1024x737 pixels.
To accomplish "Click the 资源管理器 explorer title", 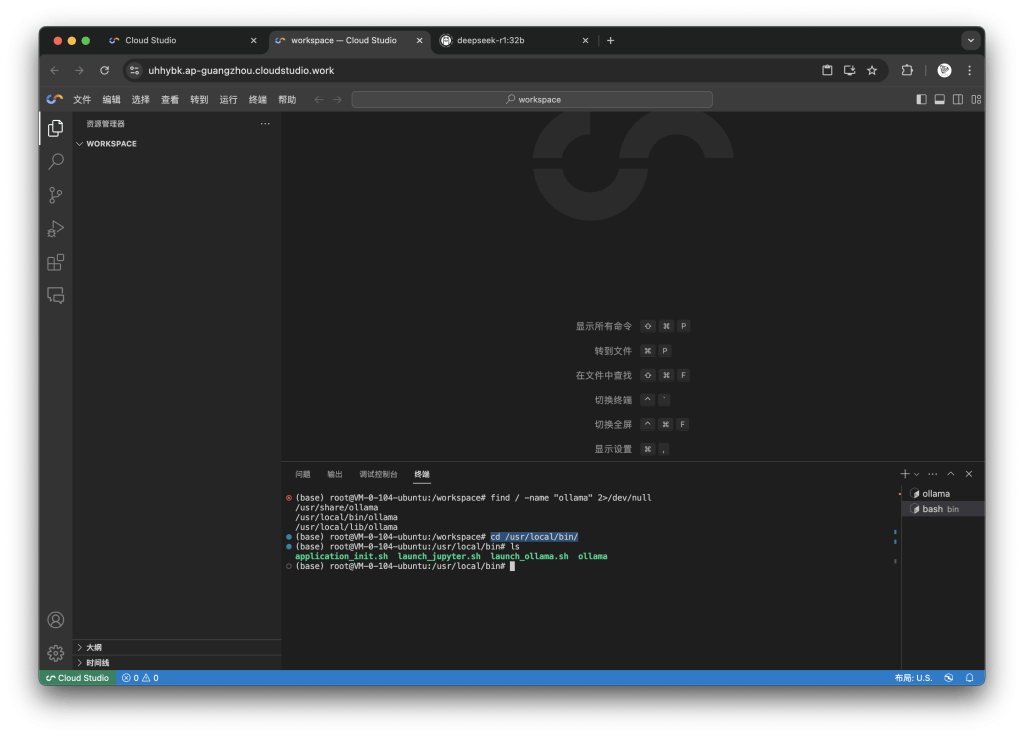I will pyautogui.click(x=105, y=123).
